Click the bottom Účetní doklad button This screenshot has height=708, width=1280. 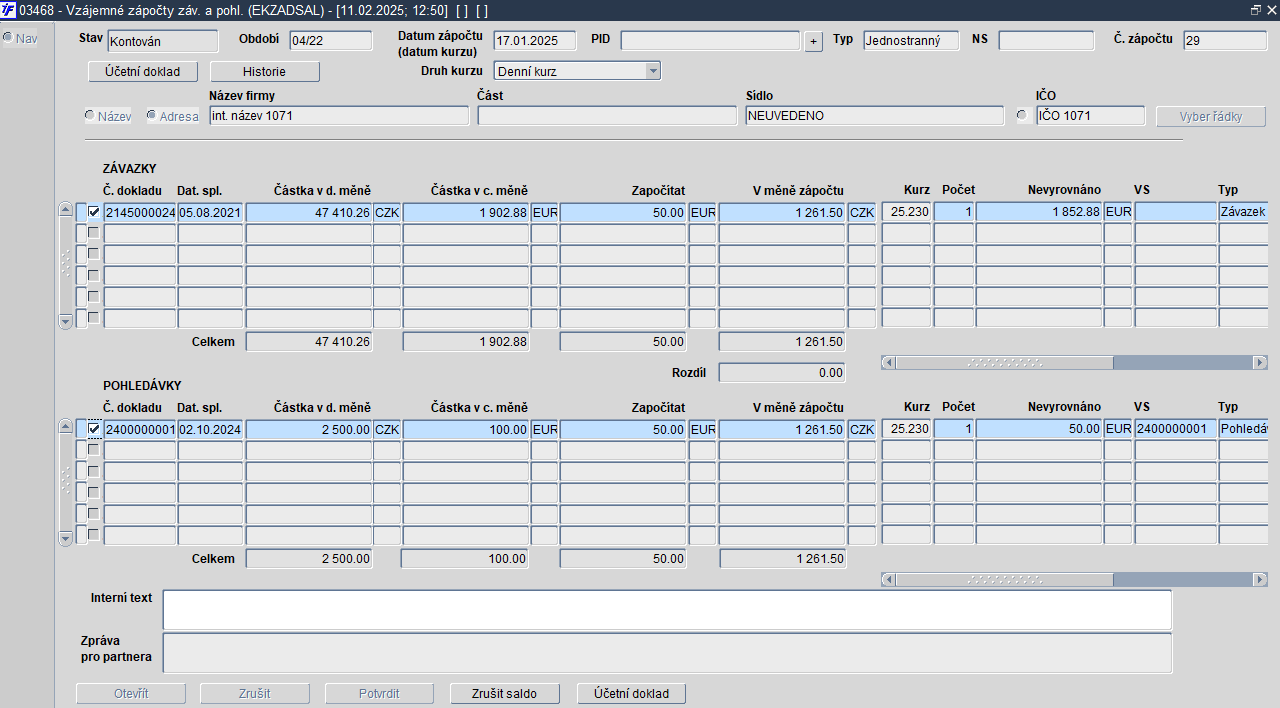(631, 694)
